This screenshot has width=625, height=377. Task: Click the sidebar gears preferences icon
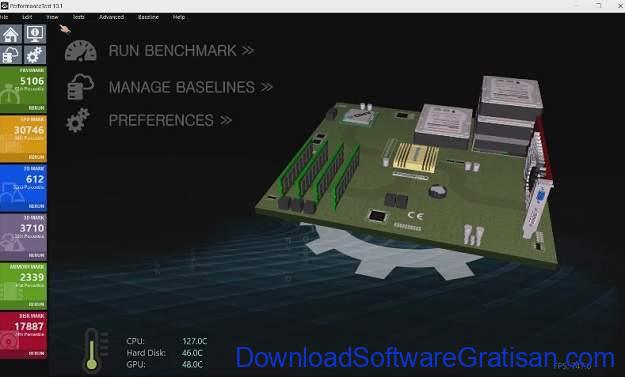[35, 55]
